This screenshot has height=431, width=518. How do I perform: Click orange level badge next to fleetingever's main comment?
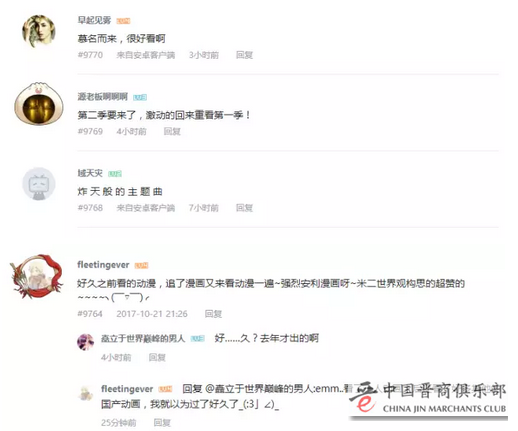click(x=141, y=265)
